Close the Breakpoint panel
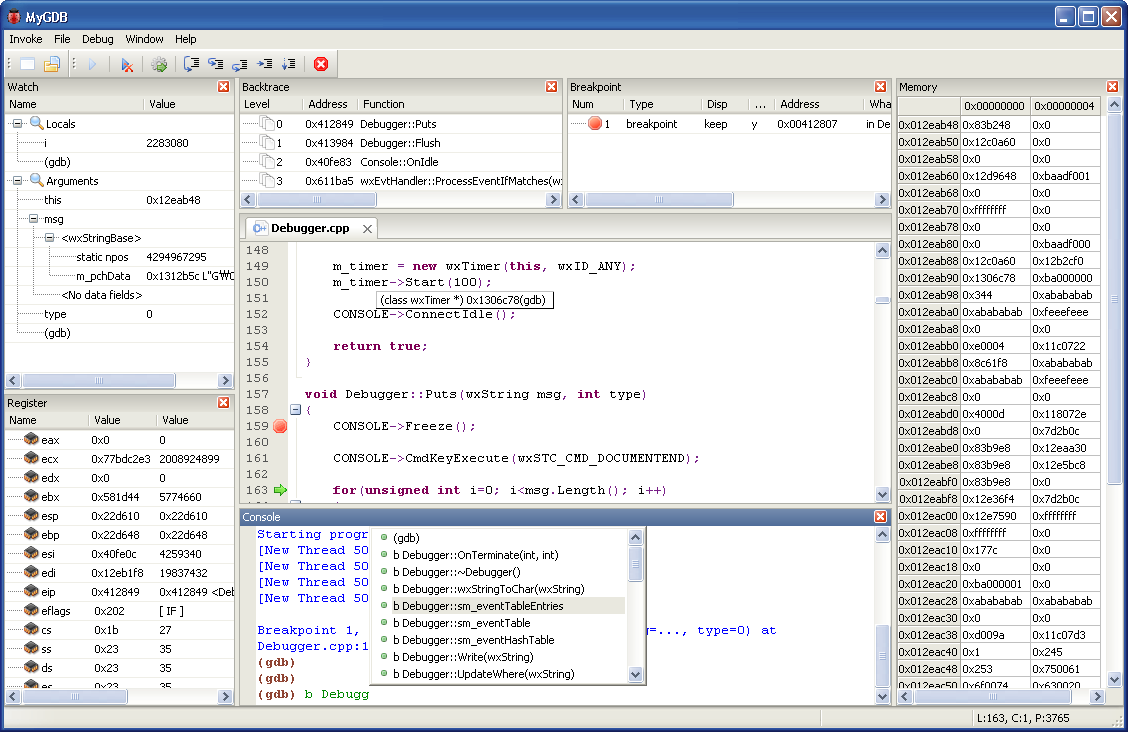Viewport: 1128px width, 732px height. point(880,86)
